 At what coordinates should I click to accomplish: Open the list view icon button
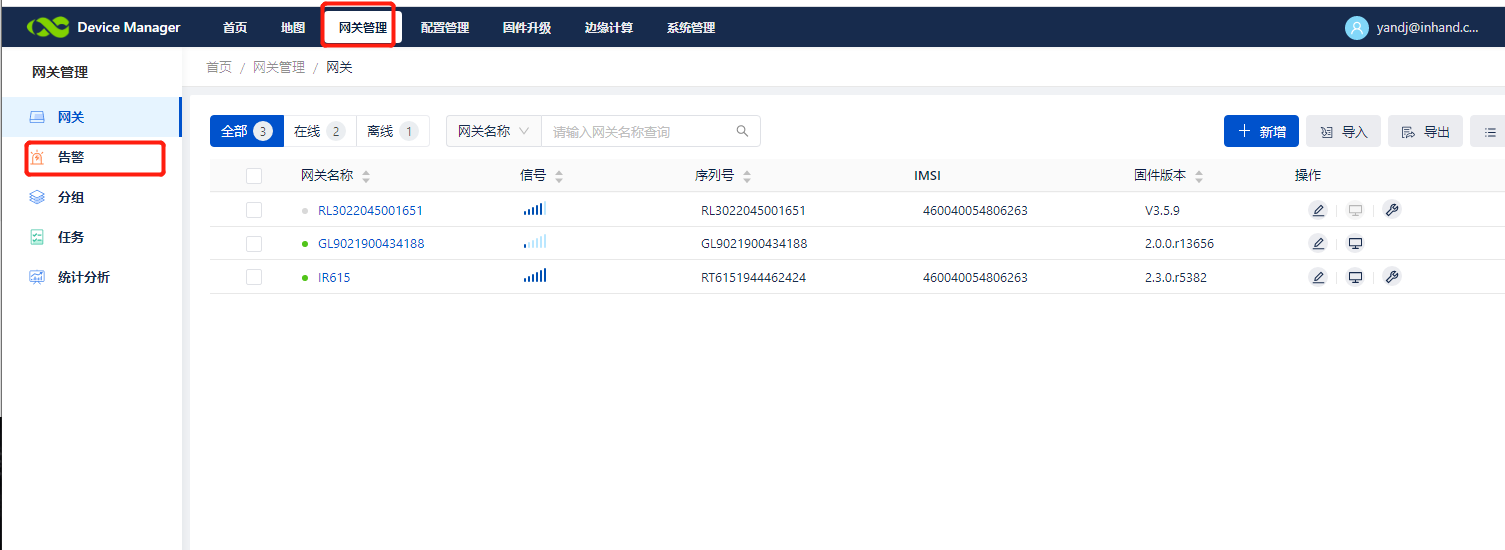(1490, 132)
